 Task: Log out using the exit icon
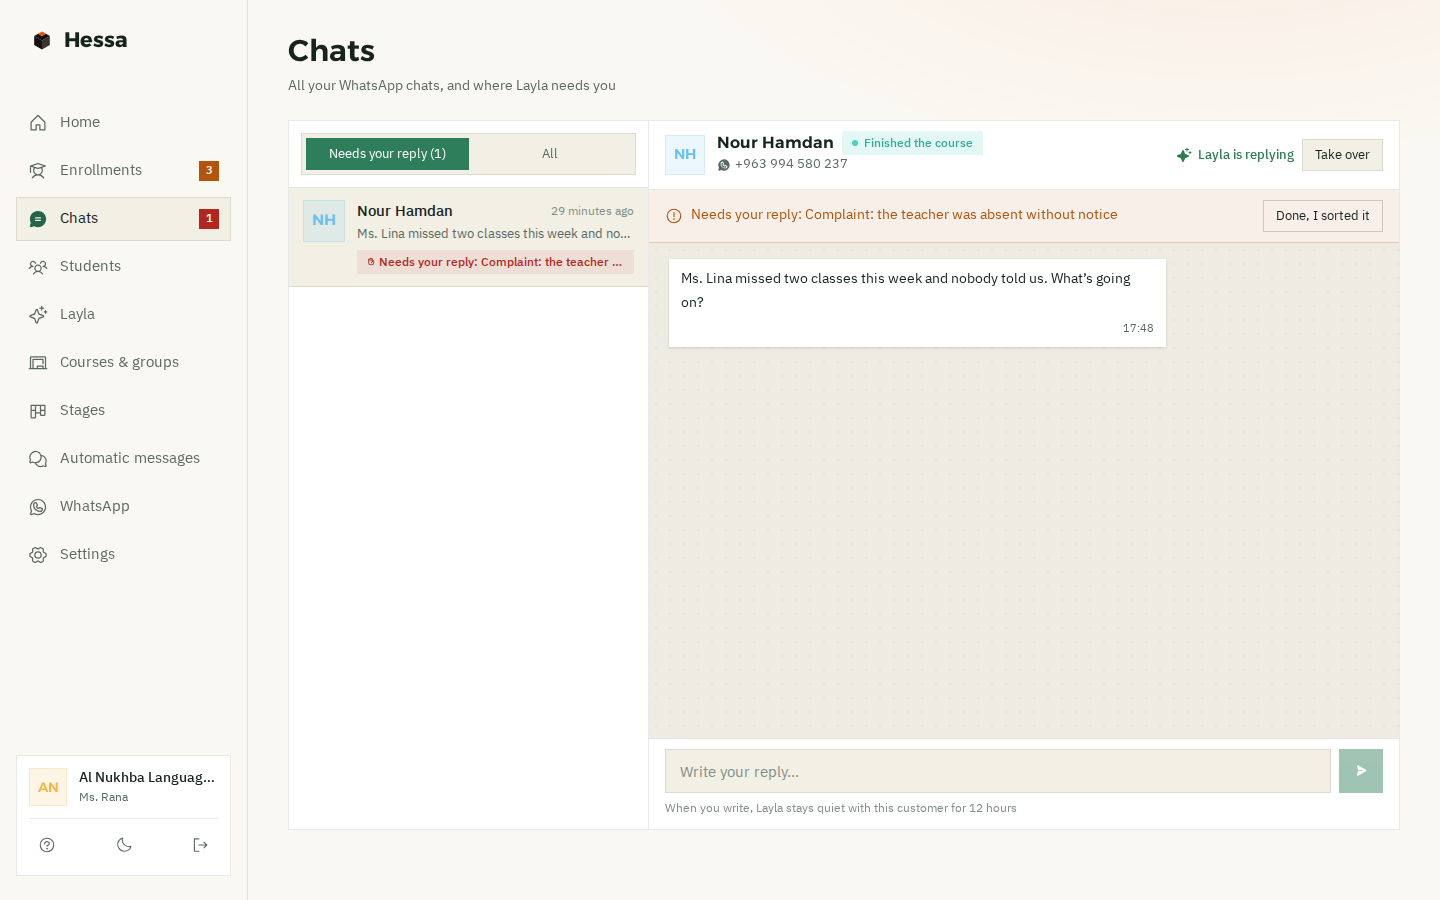[200, 845]
